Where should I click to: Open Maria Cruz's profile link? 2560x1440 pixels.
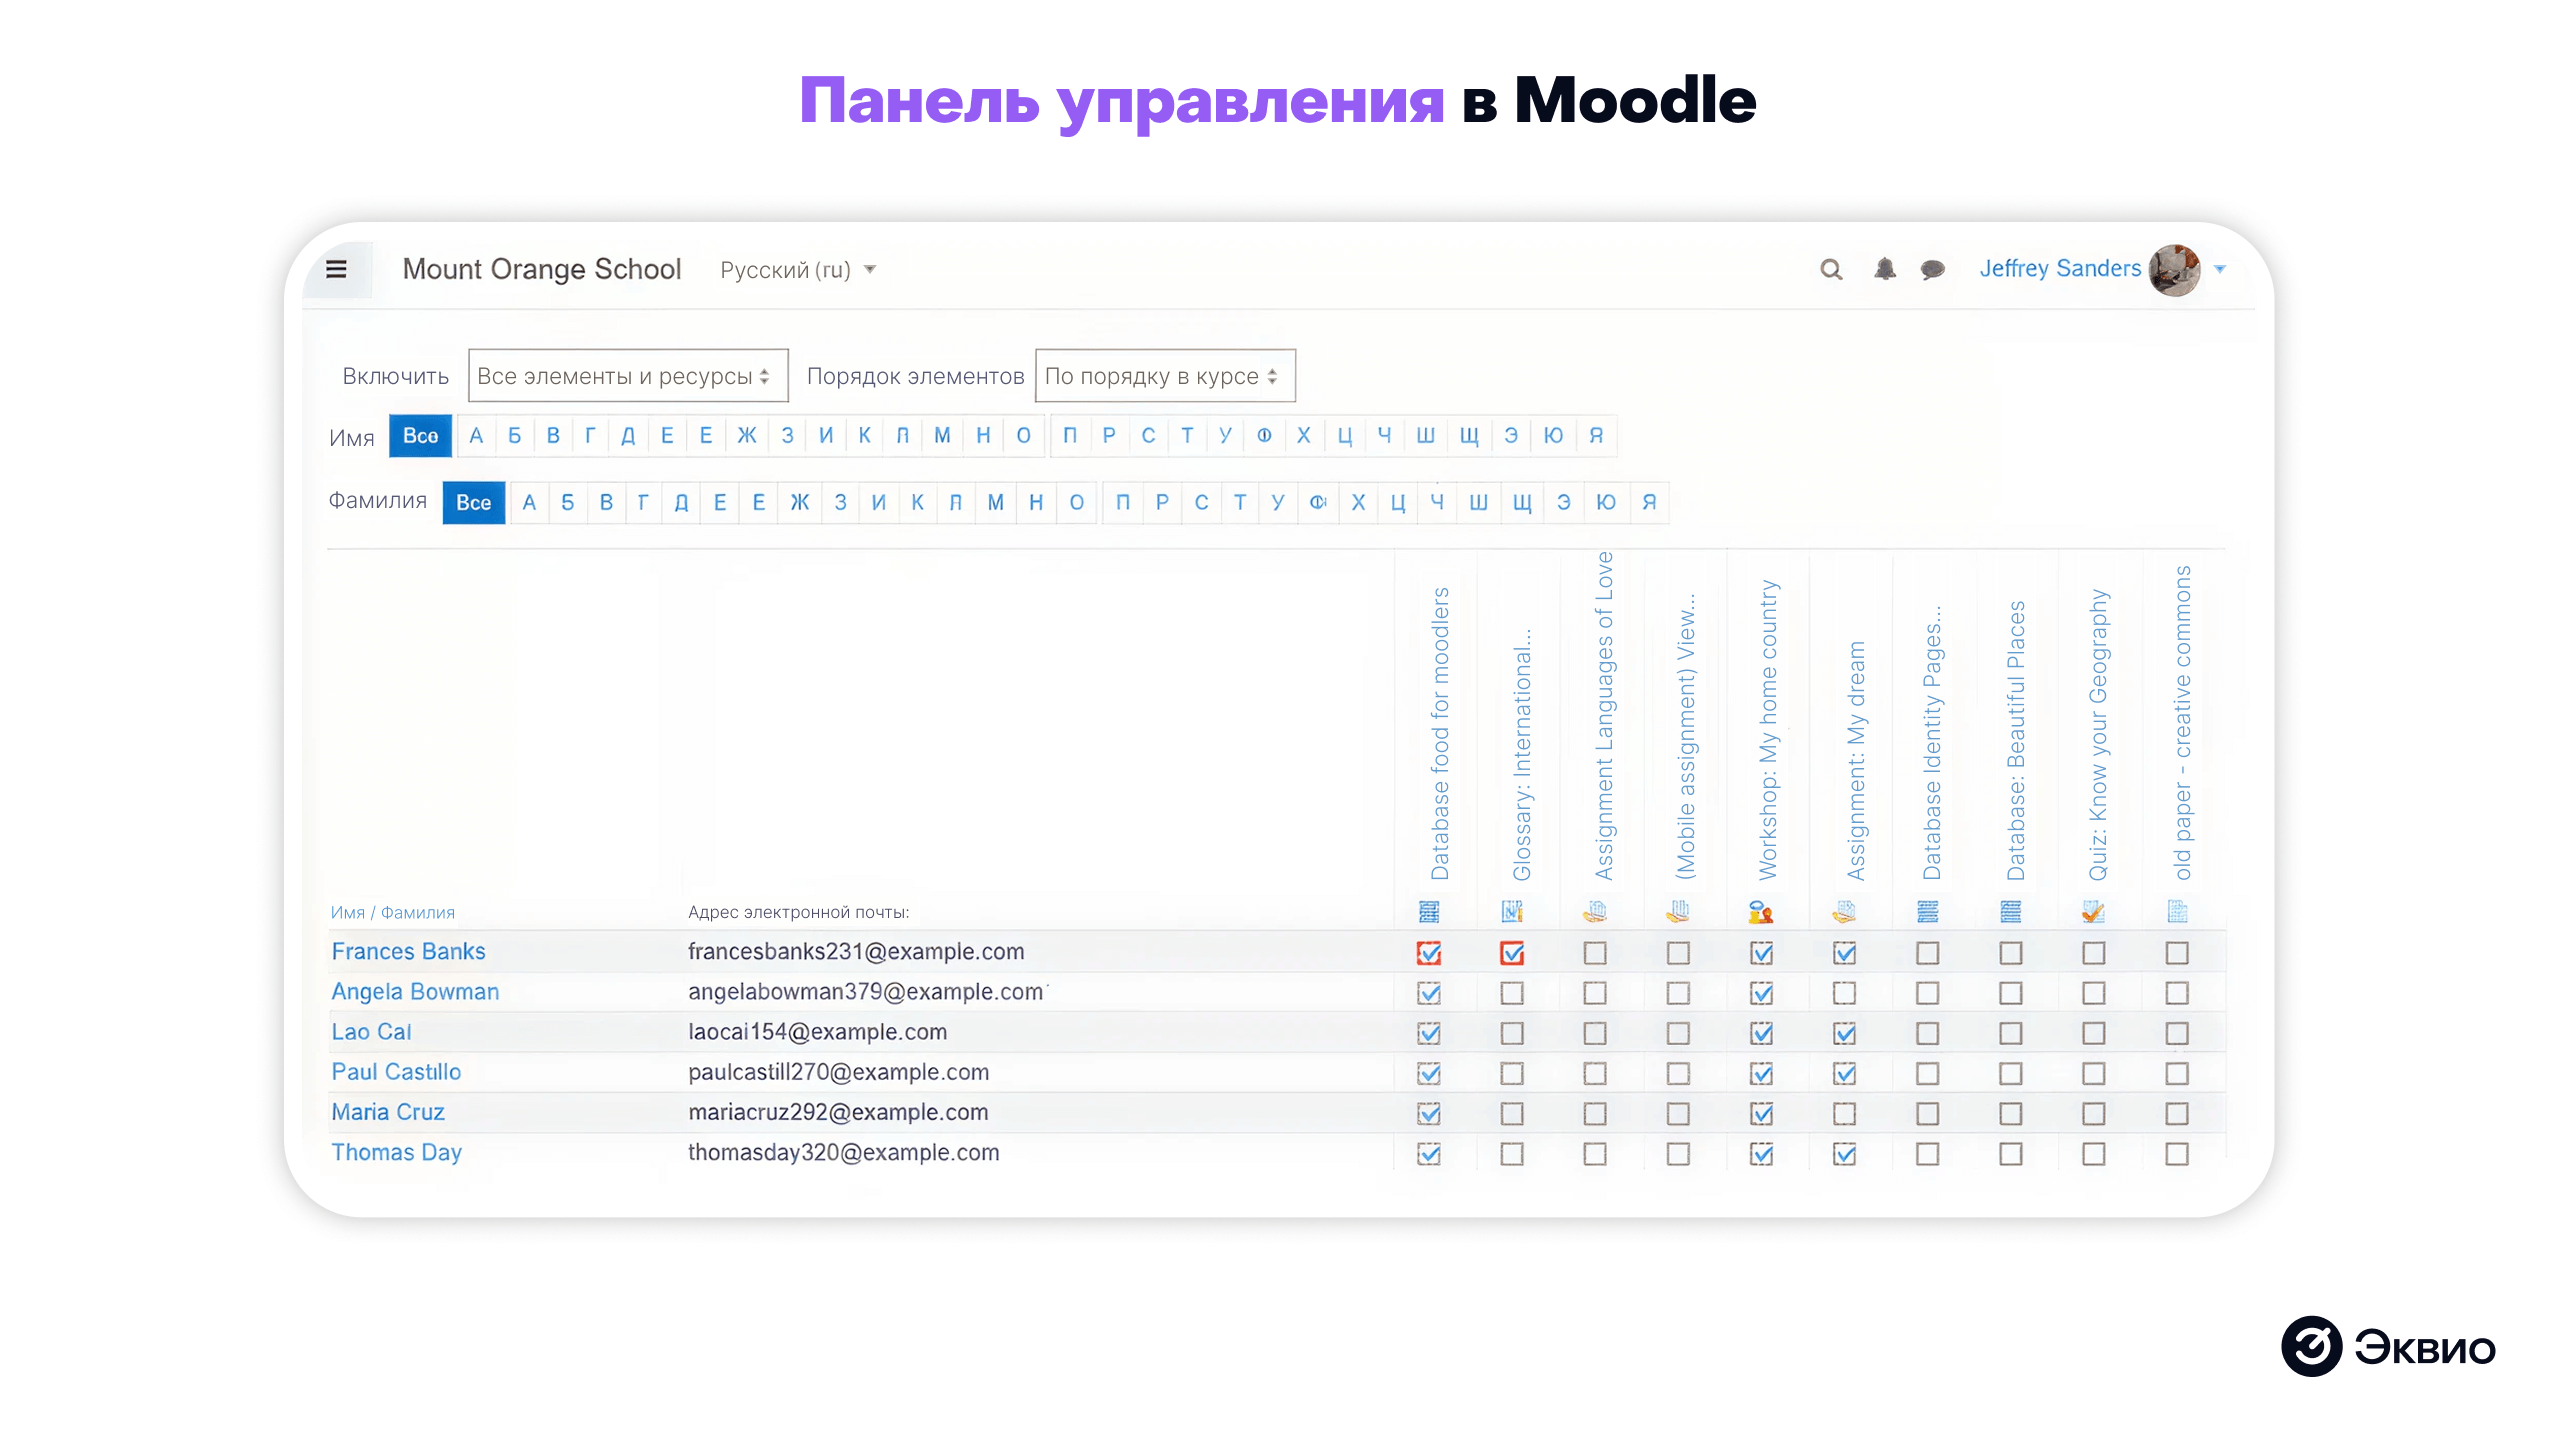(x=387, y=1112)
